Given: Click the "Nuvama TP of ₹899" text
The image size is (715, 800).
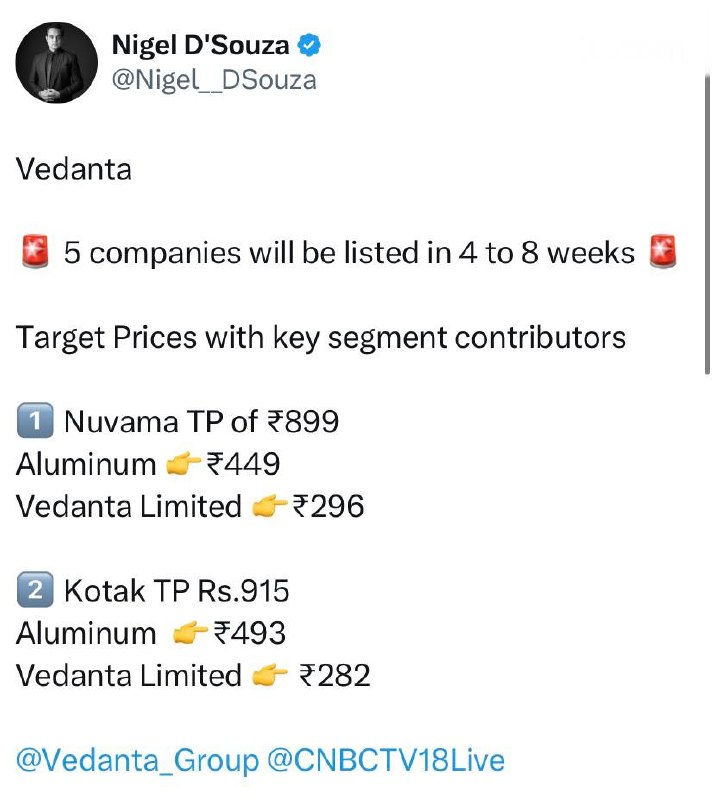Looking at the screenshot, I should pyautogui.click(x=201, y=422).
